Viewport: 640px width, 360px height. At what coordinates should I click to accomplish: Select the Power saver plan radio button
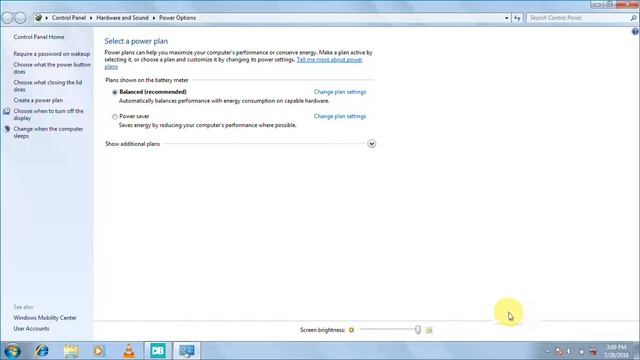click(x=115, y=117)
